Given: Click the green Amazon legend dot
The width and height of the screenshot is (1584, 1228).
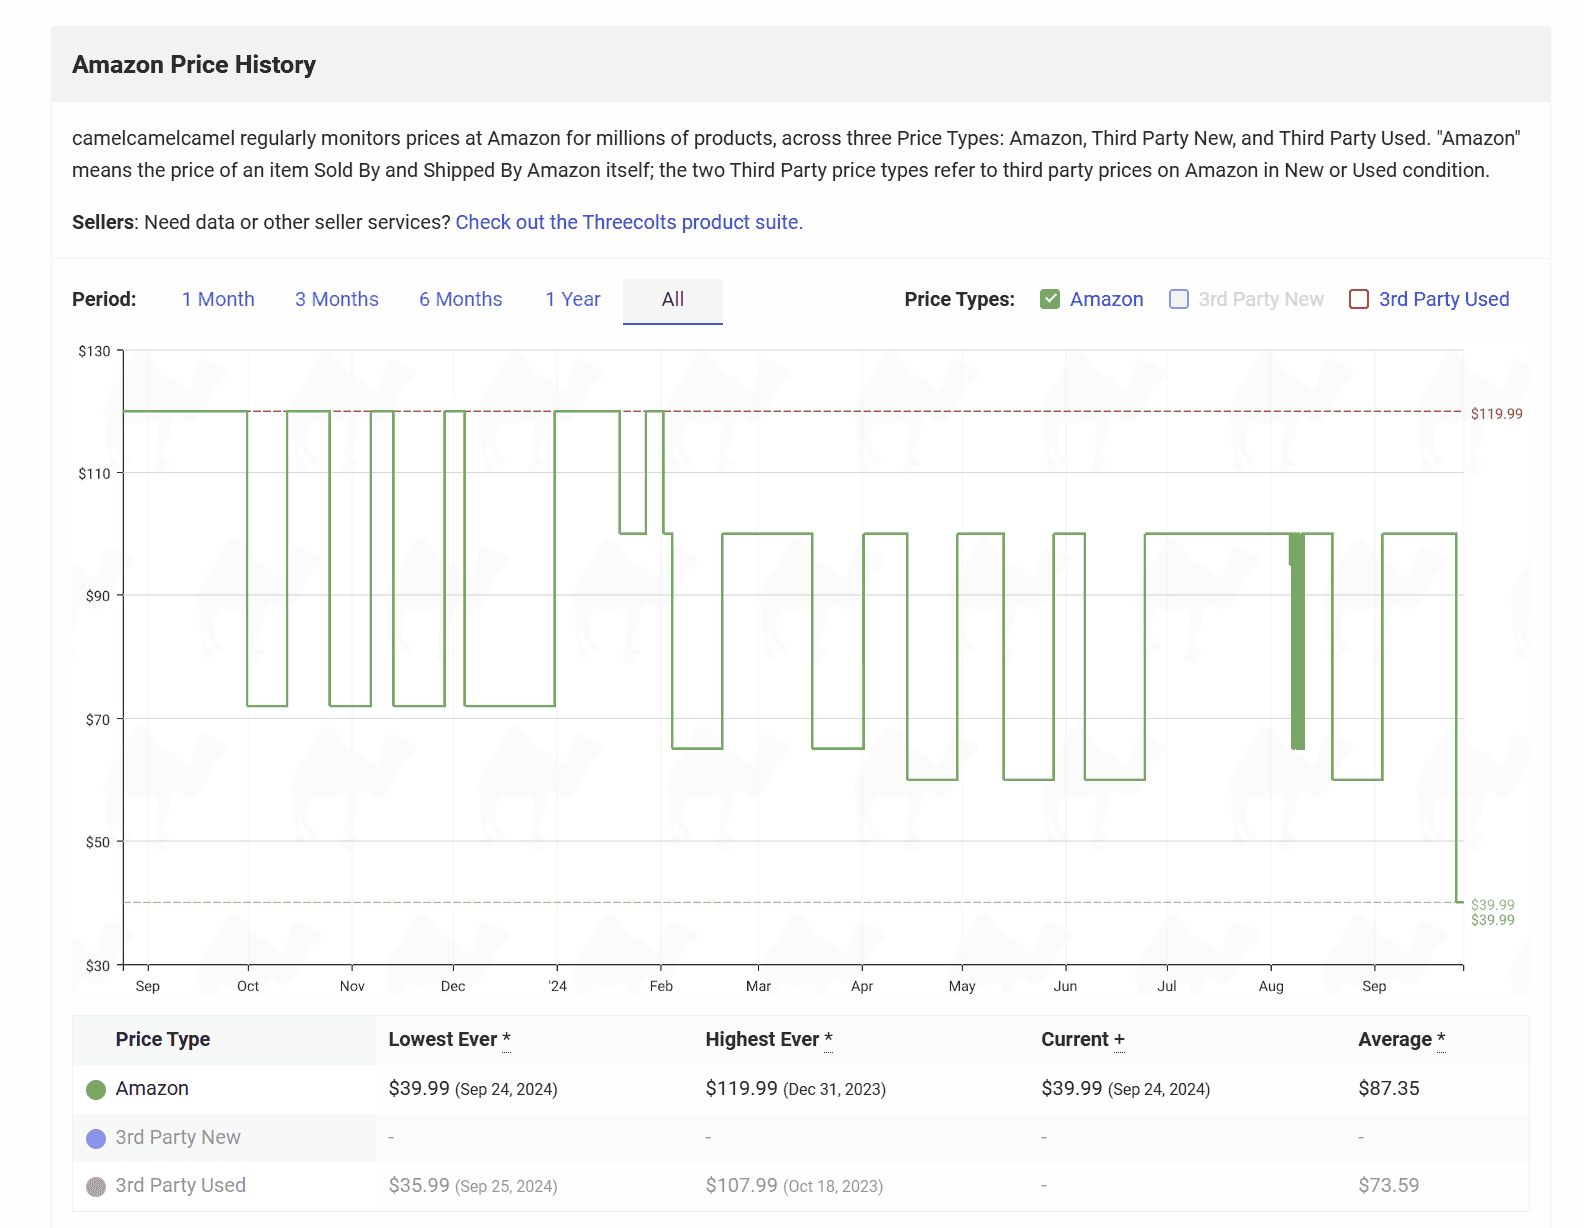Looking at the screenshot, I should tap(96, 1089).
